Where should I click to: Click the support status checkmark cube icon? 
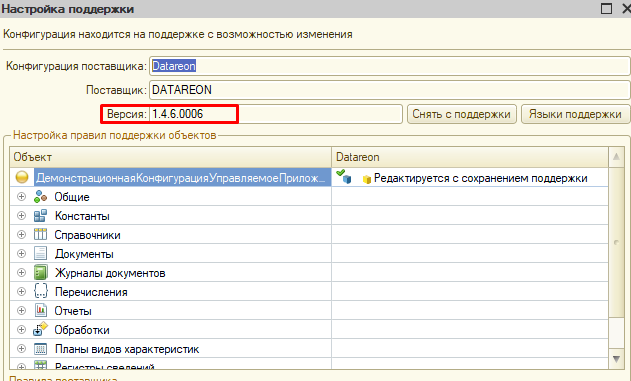coord(344,177)
